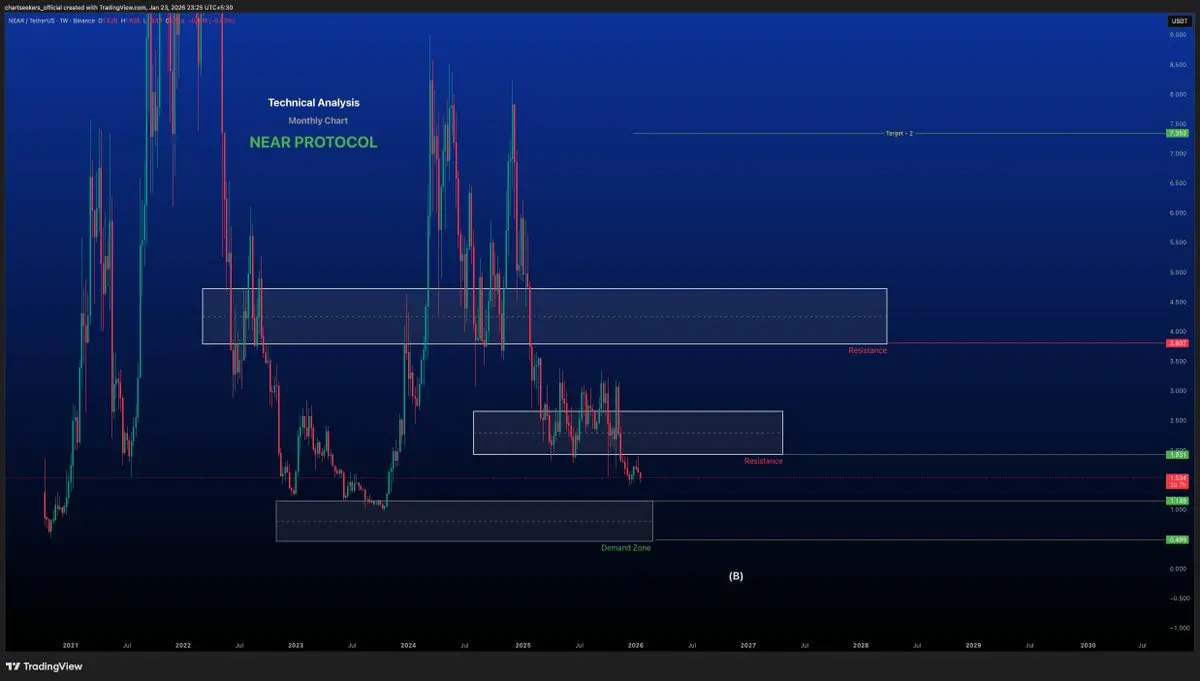The image size is (1200, 681).
Task: Select the (B) wave label
Action: 736,576
